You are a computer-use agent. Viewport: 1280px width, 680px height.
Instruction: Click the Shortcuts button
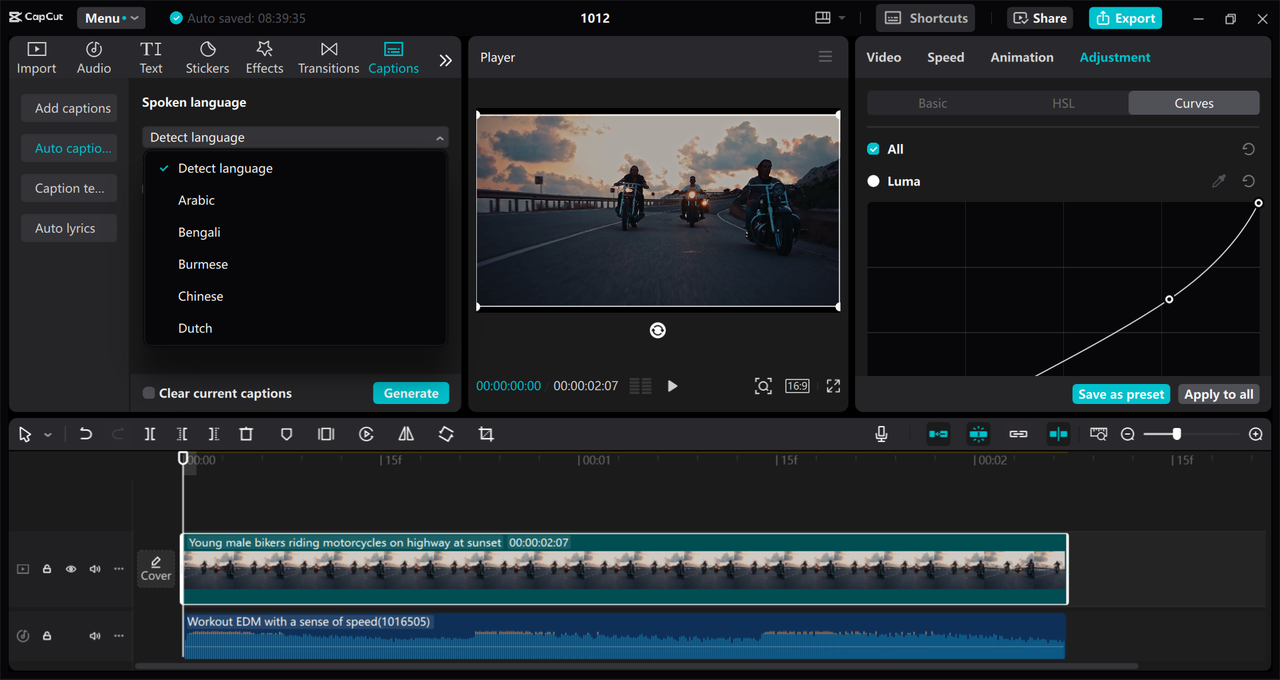coord(926,18)
